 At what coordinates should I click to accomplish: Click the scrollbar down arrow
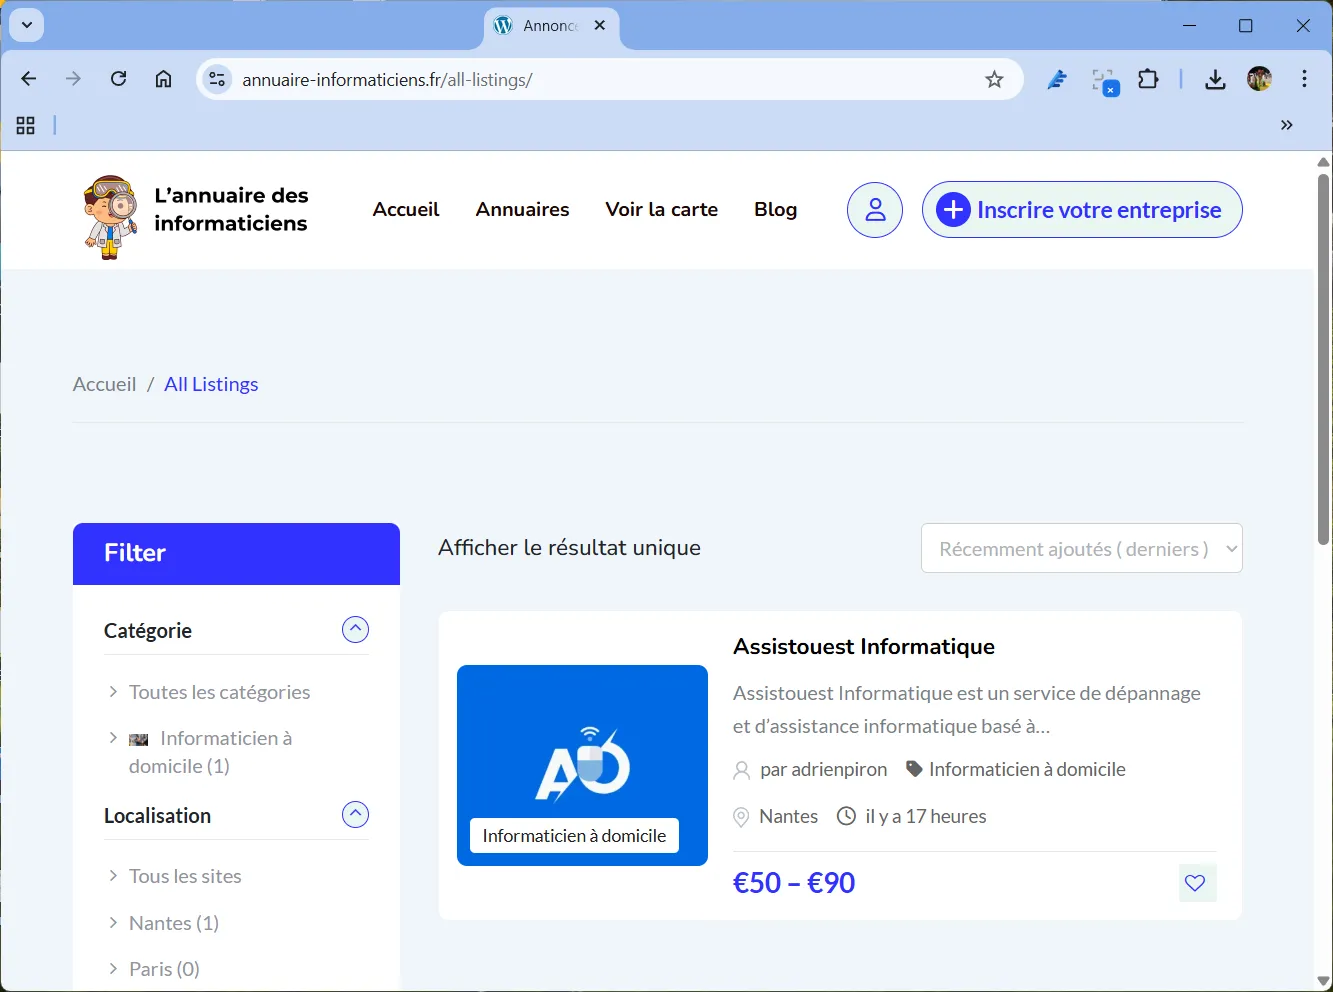pos(1323,982)
